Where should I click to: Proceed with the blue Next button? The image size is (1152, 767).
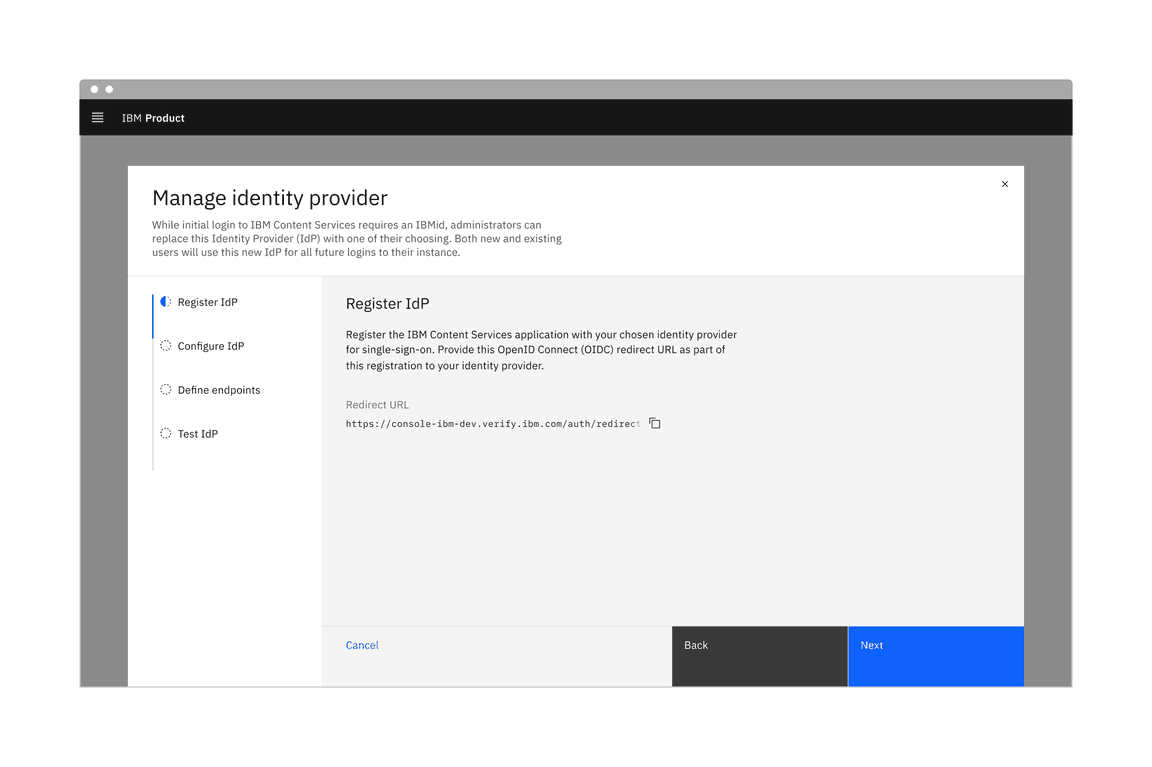point(935,656)
